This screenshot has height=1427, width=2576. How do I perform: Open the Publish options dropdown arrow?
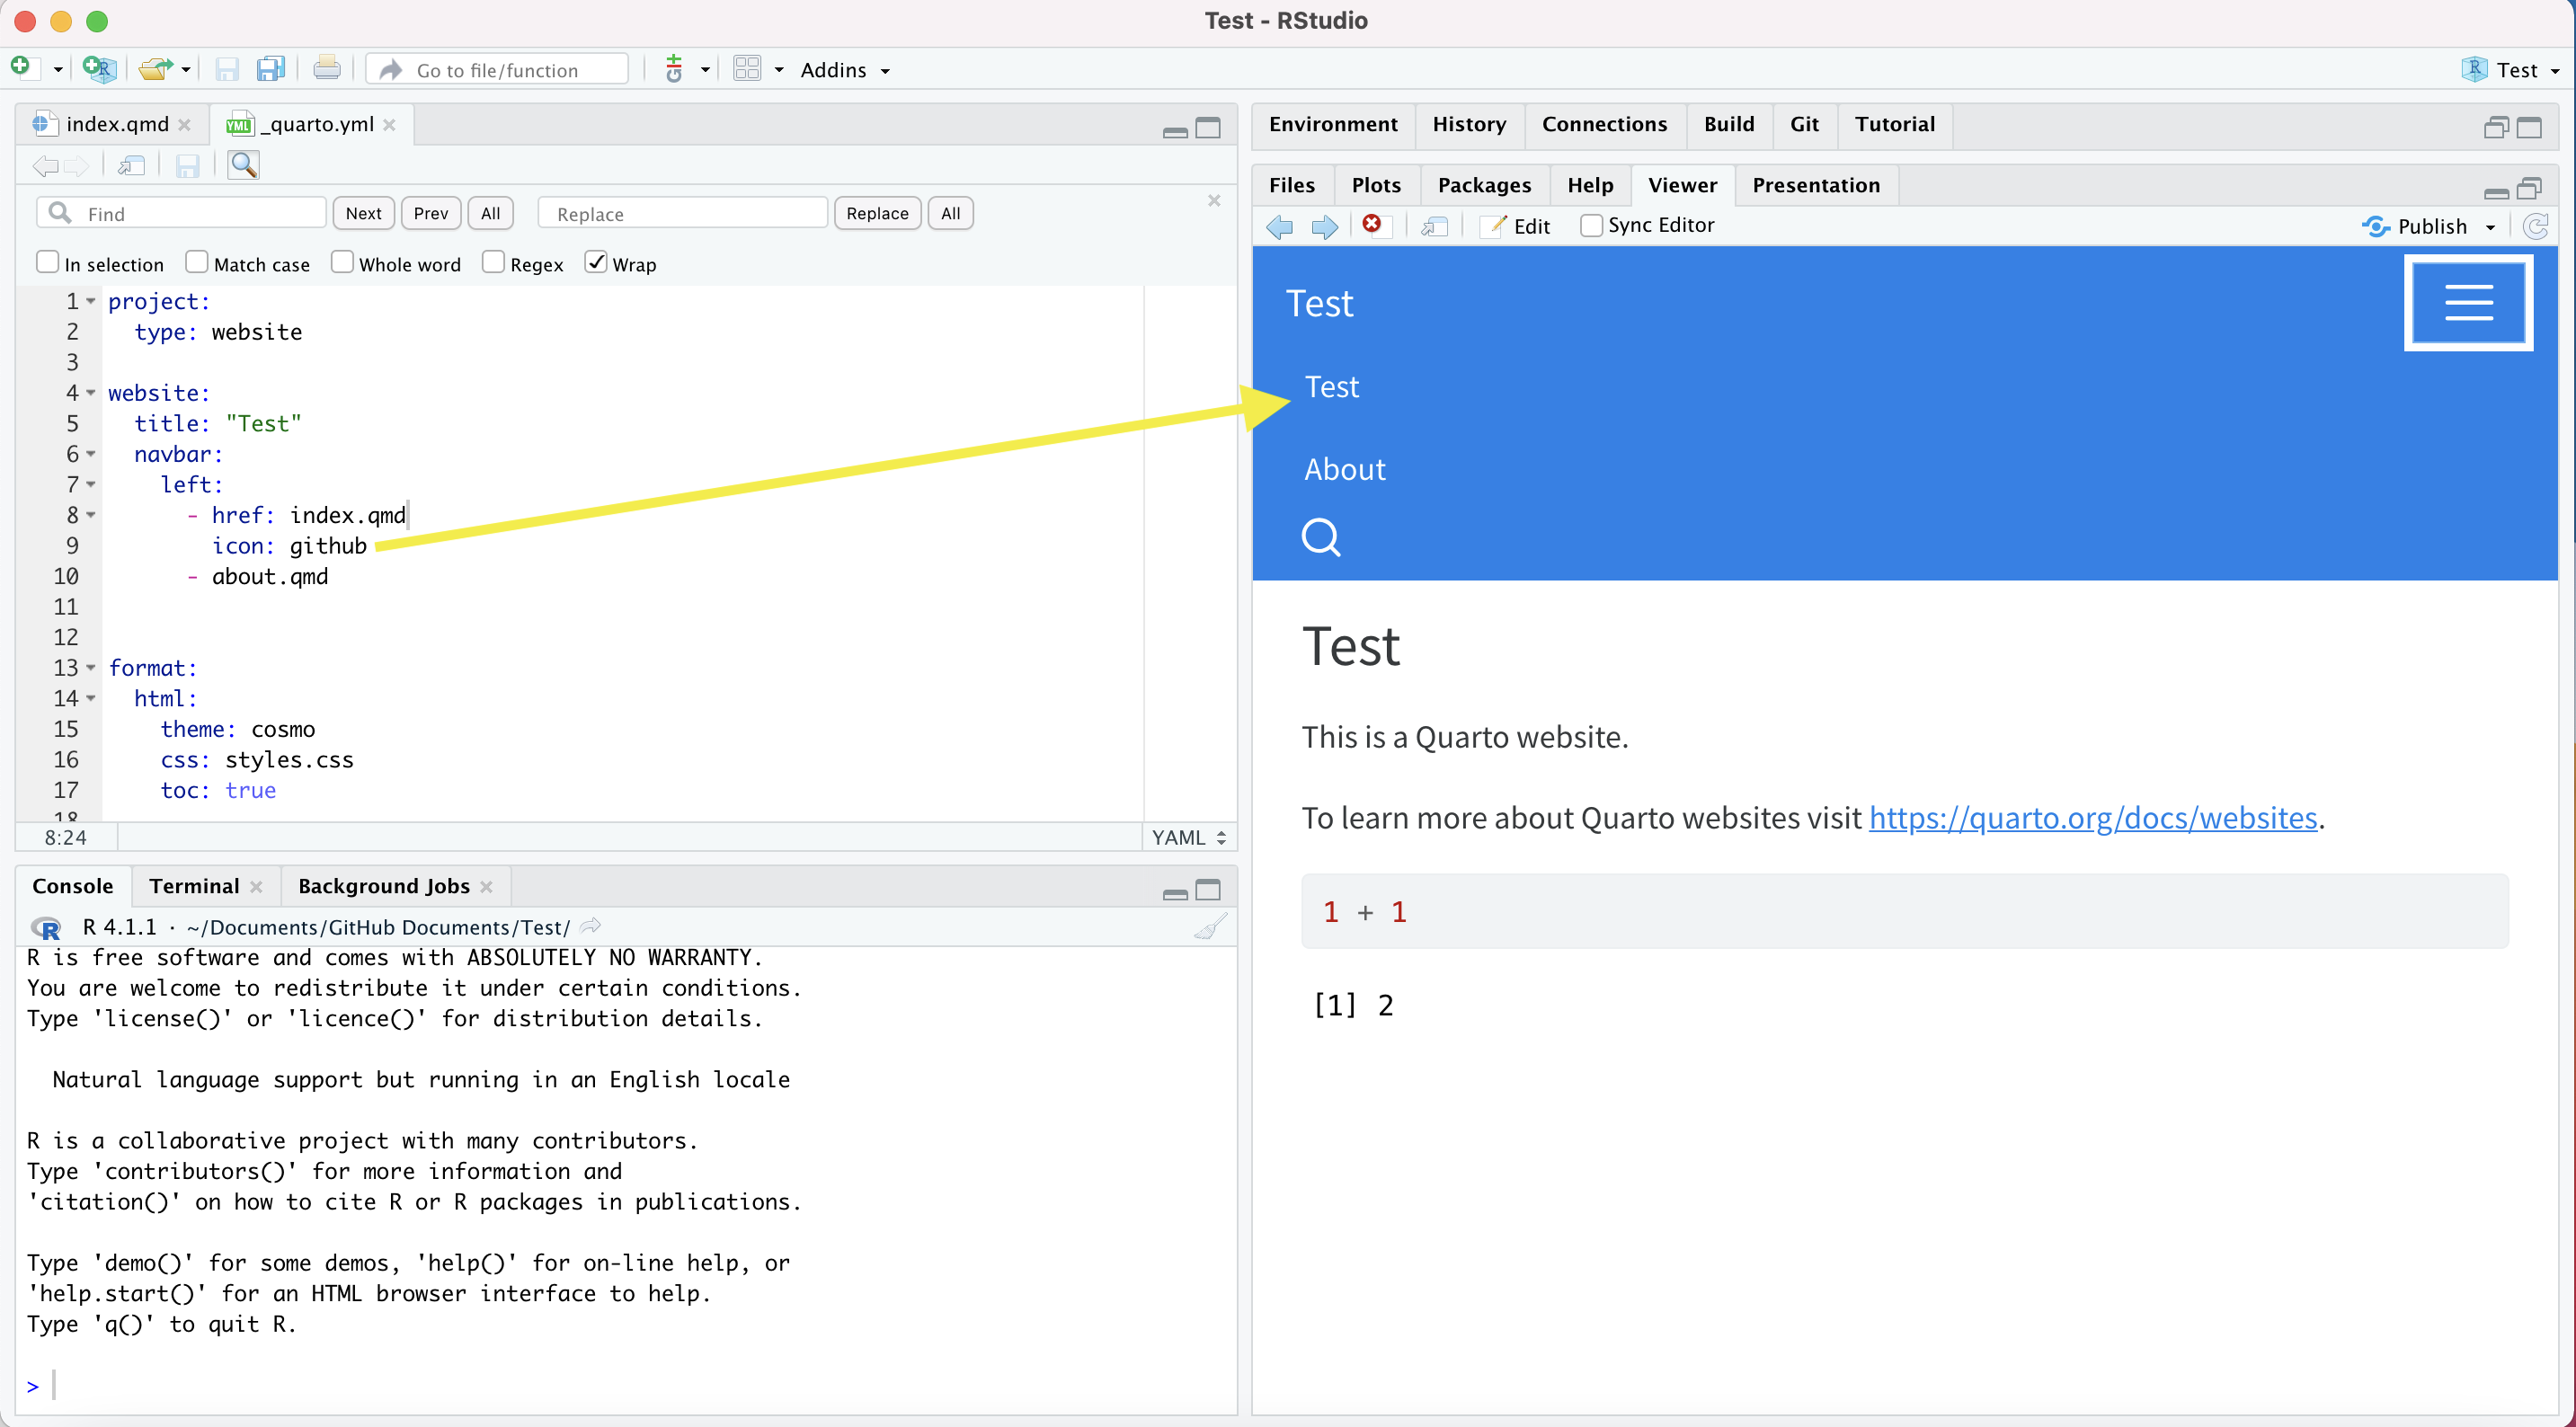(2490, 227)
